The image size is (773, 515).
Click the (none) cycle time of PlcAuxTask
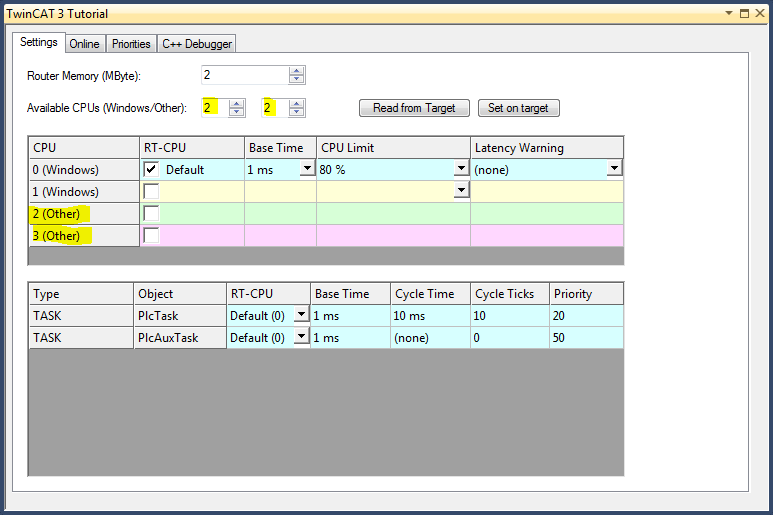430,338
